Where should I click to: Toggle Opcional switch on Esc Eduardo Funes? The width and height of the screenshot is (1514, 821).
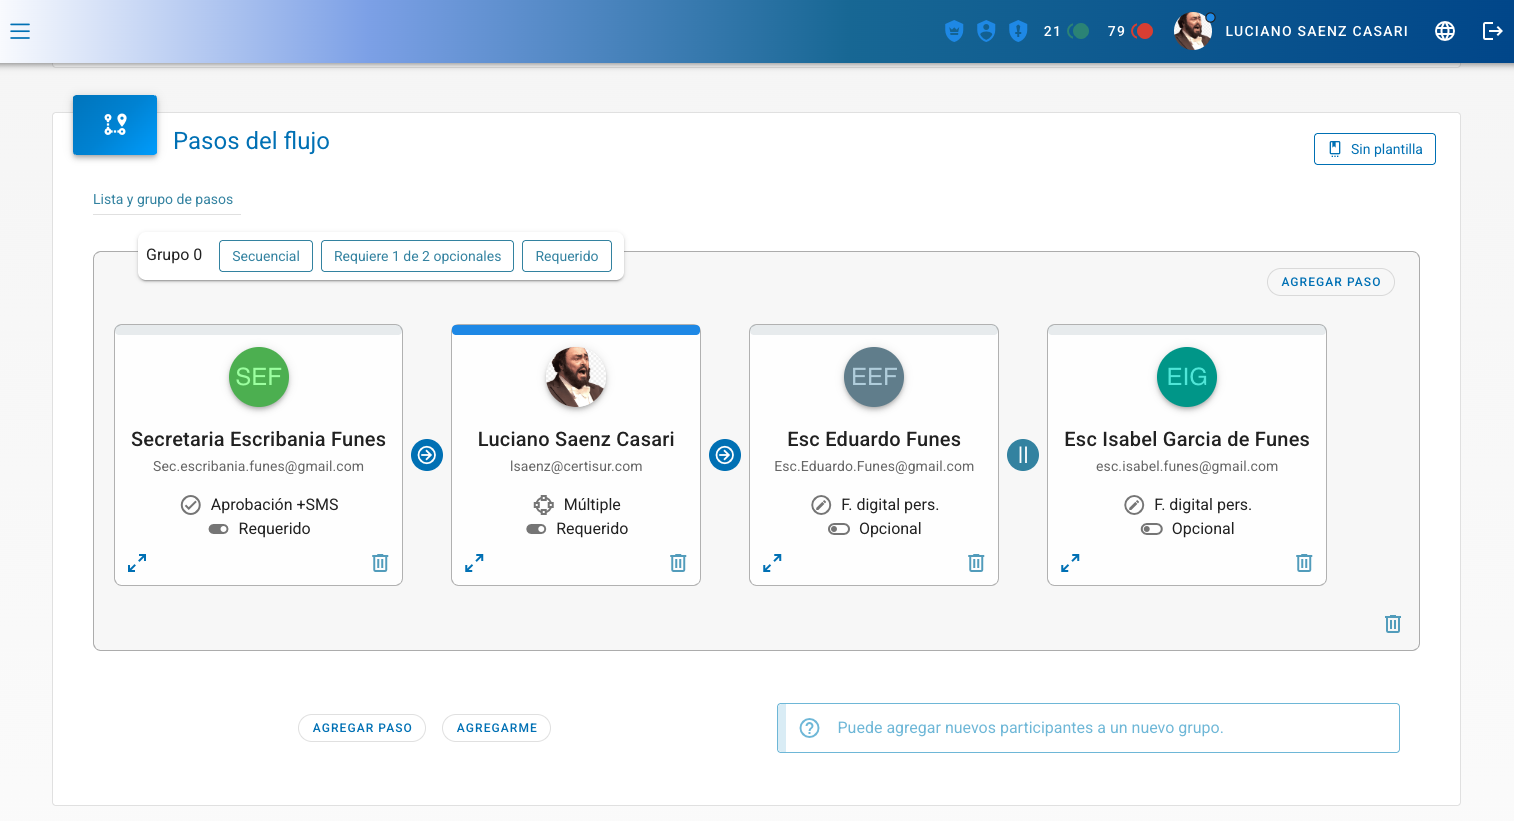point(838,529)
